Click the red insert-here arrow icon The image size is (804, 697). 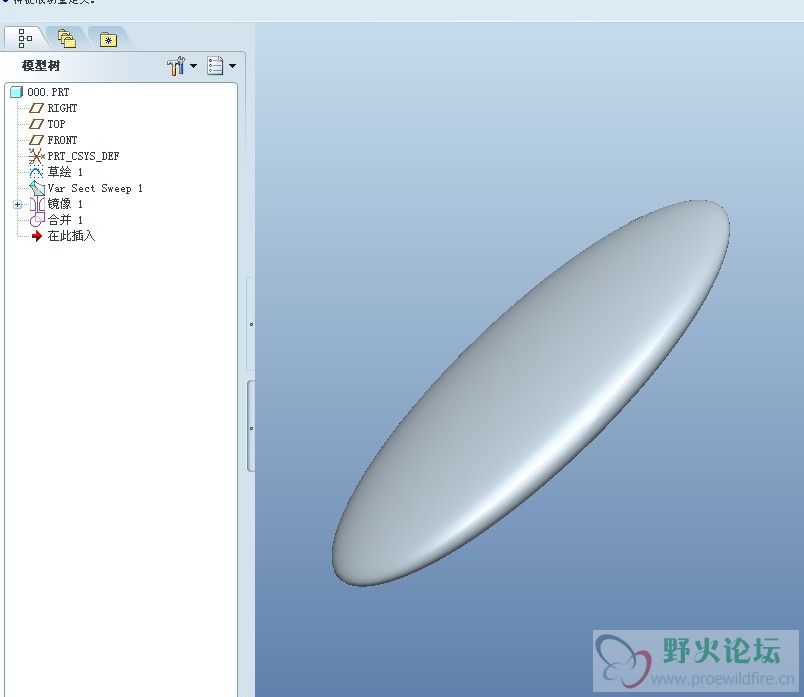pyautogui.click(x=36, y=236)
